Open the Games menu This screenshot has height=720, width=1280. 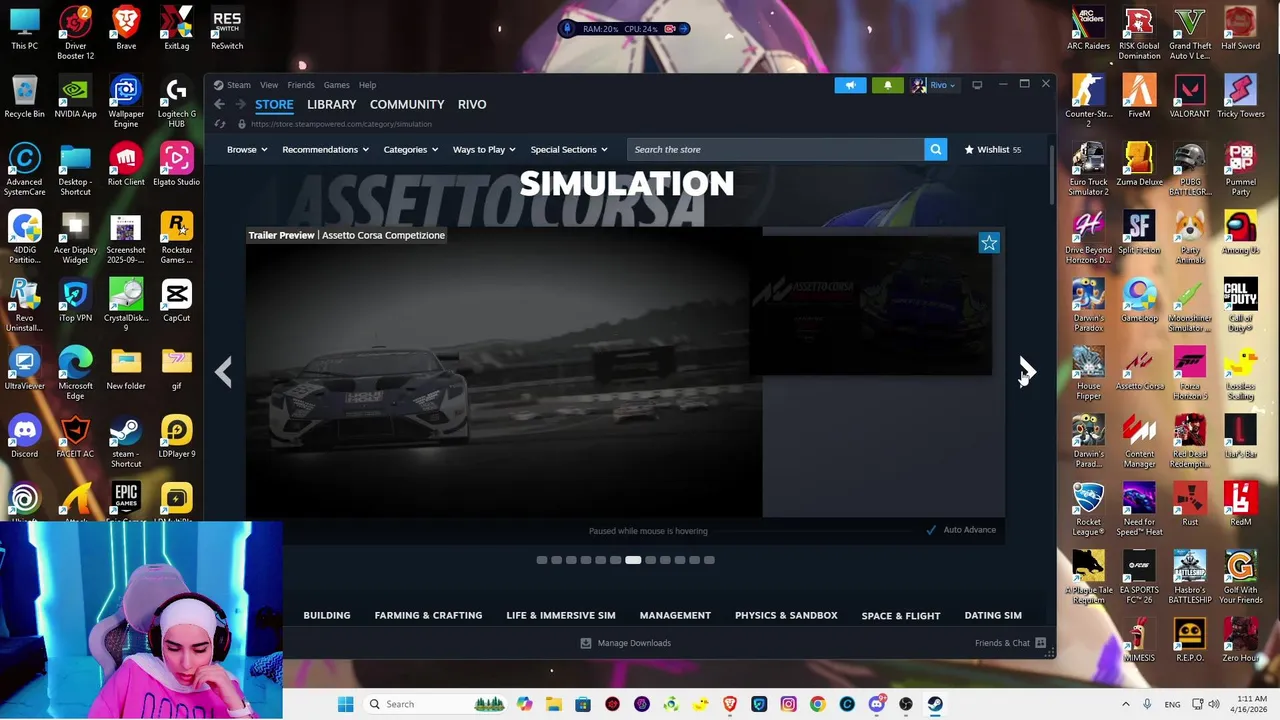coord(336,85)
